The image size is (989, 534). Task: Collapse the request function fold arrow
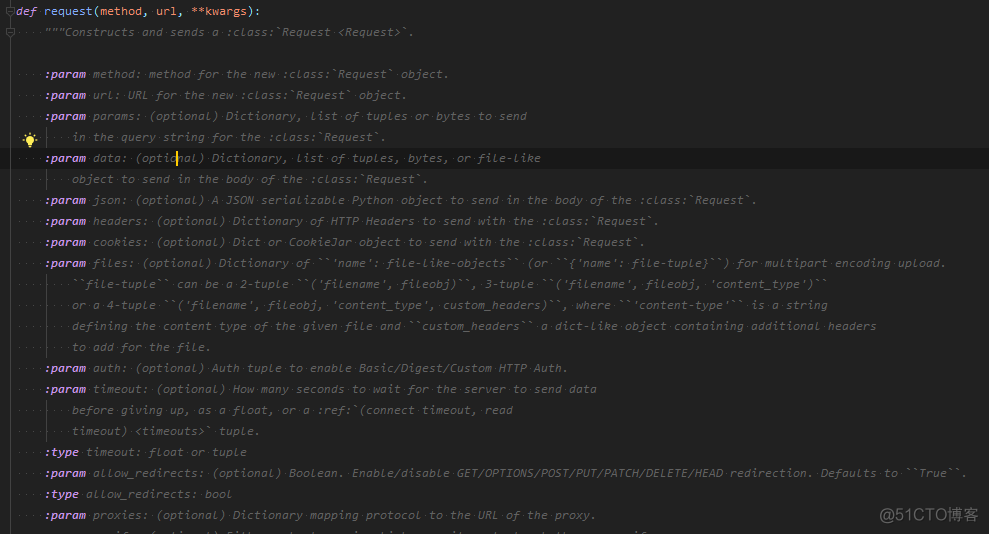point(10,11)
